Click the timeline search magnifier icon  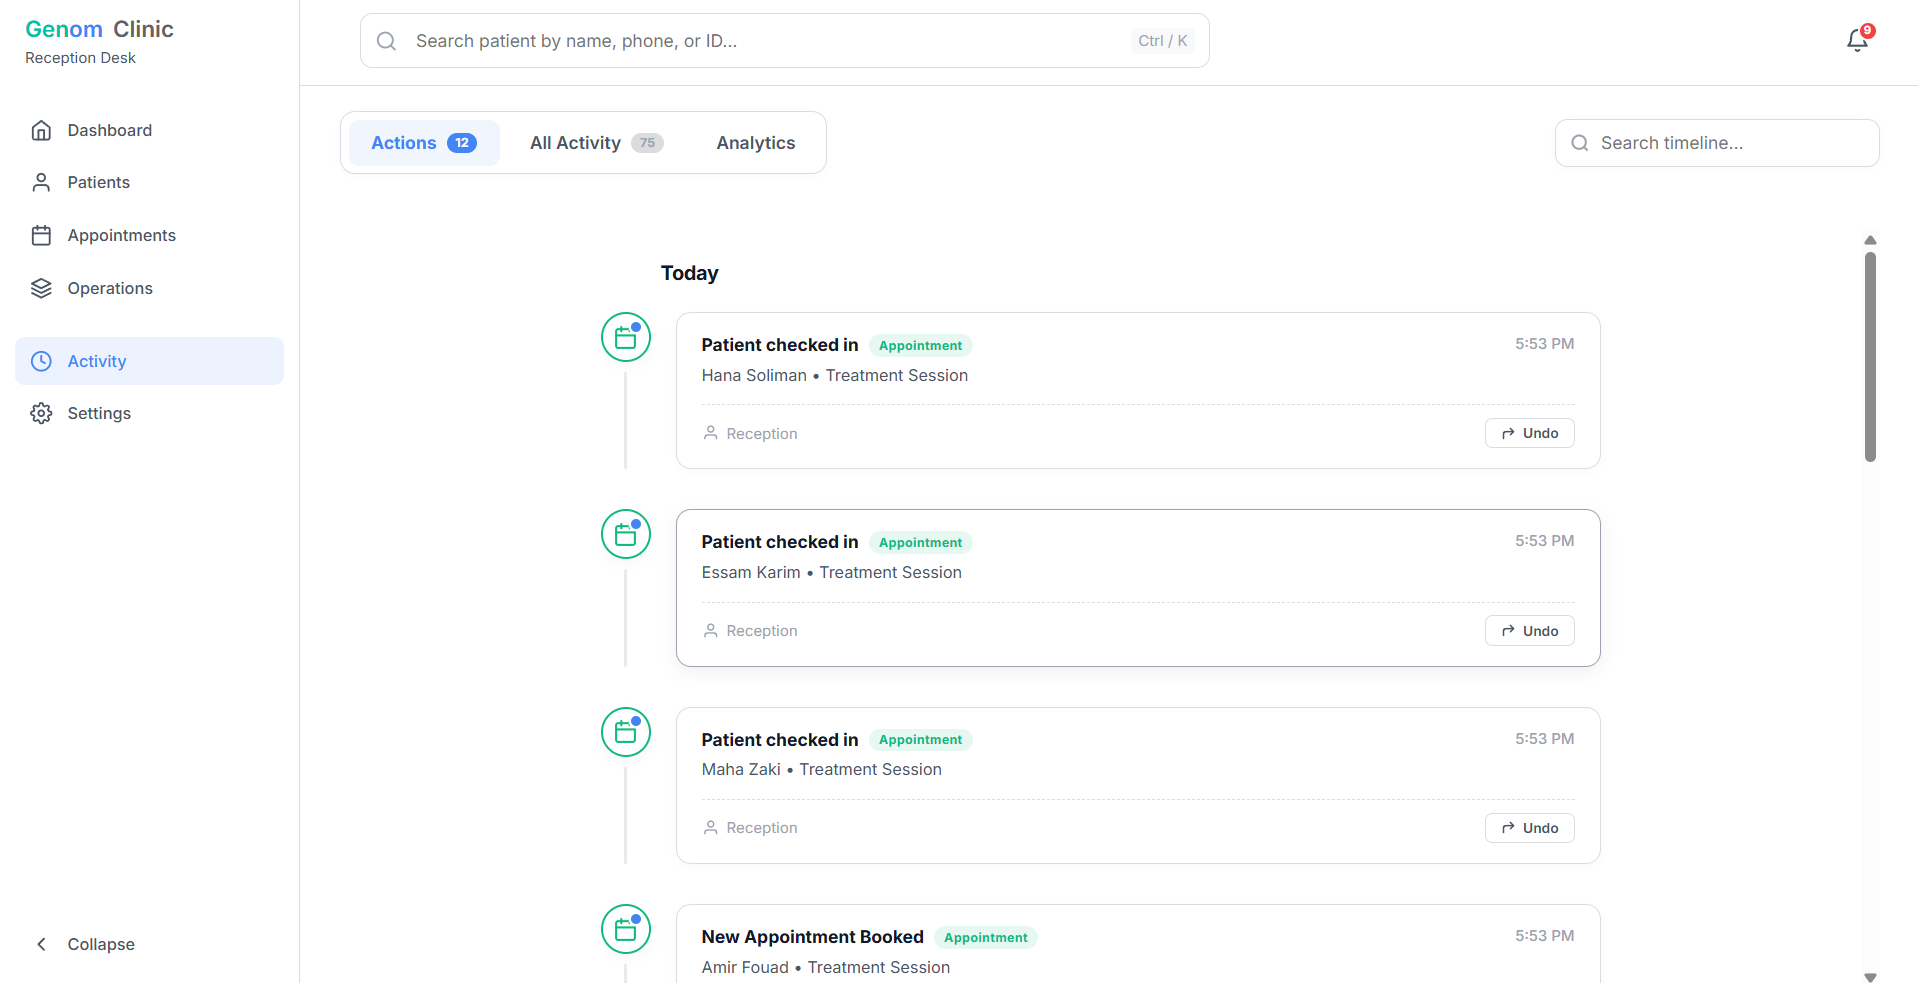(1580, 143)
